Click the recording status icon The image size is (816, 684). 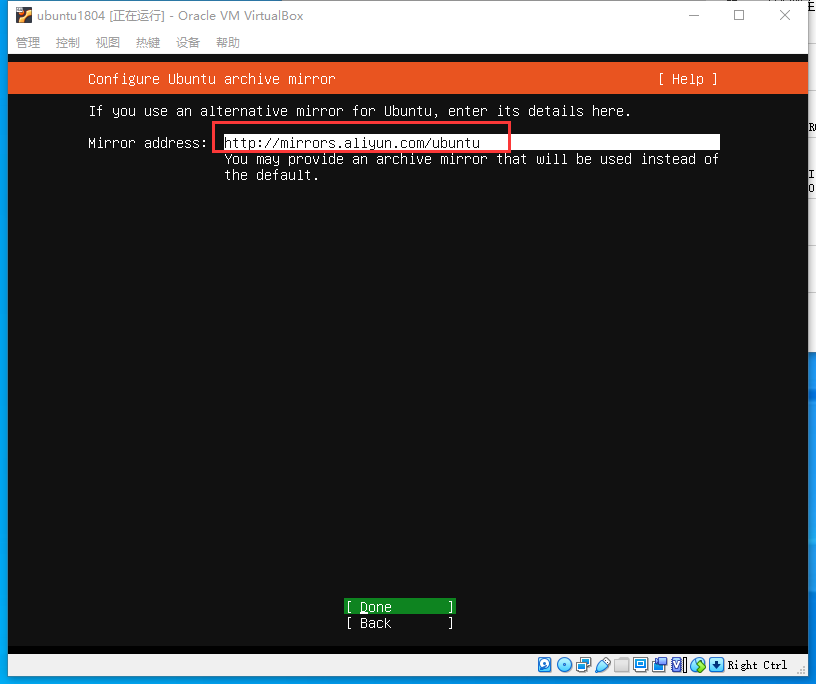point(660,664)
